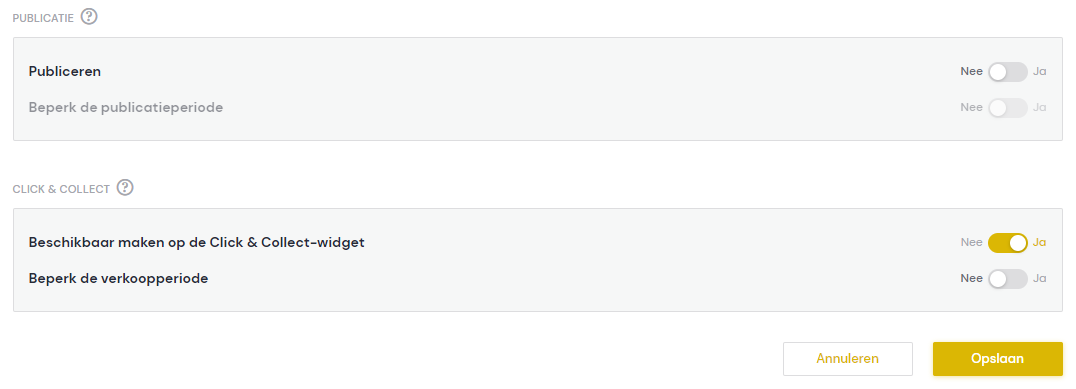Click the PUBLICATIE section heading

click(x=43, y=18)
